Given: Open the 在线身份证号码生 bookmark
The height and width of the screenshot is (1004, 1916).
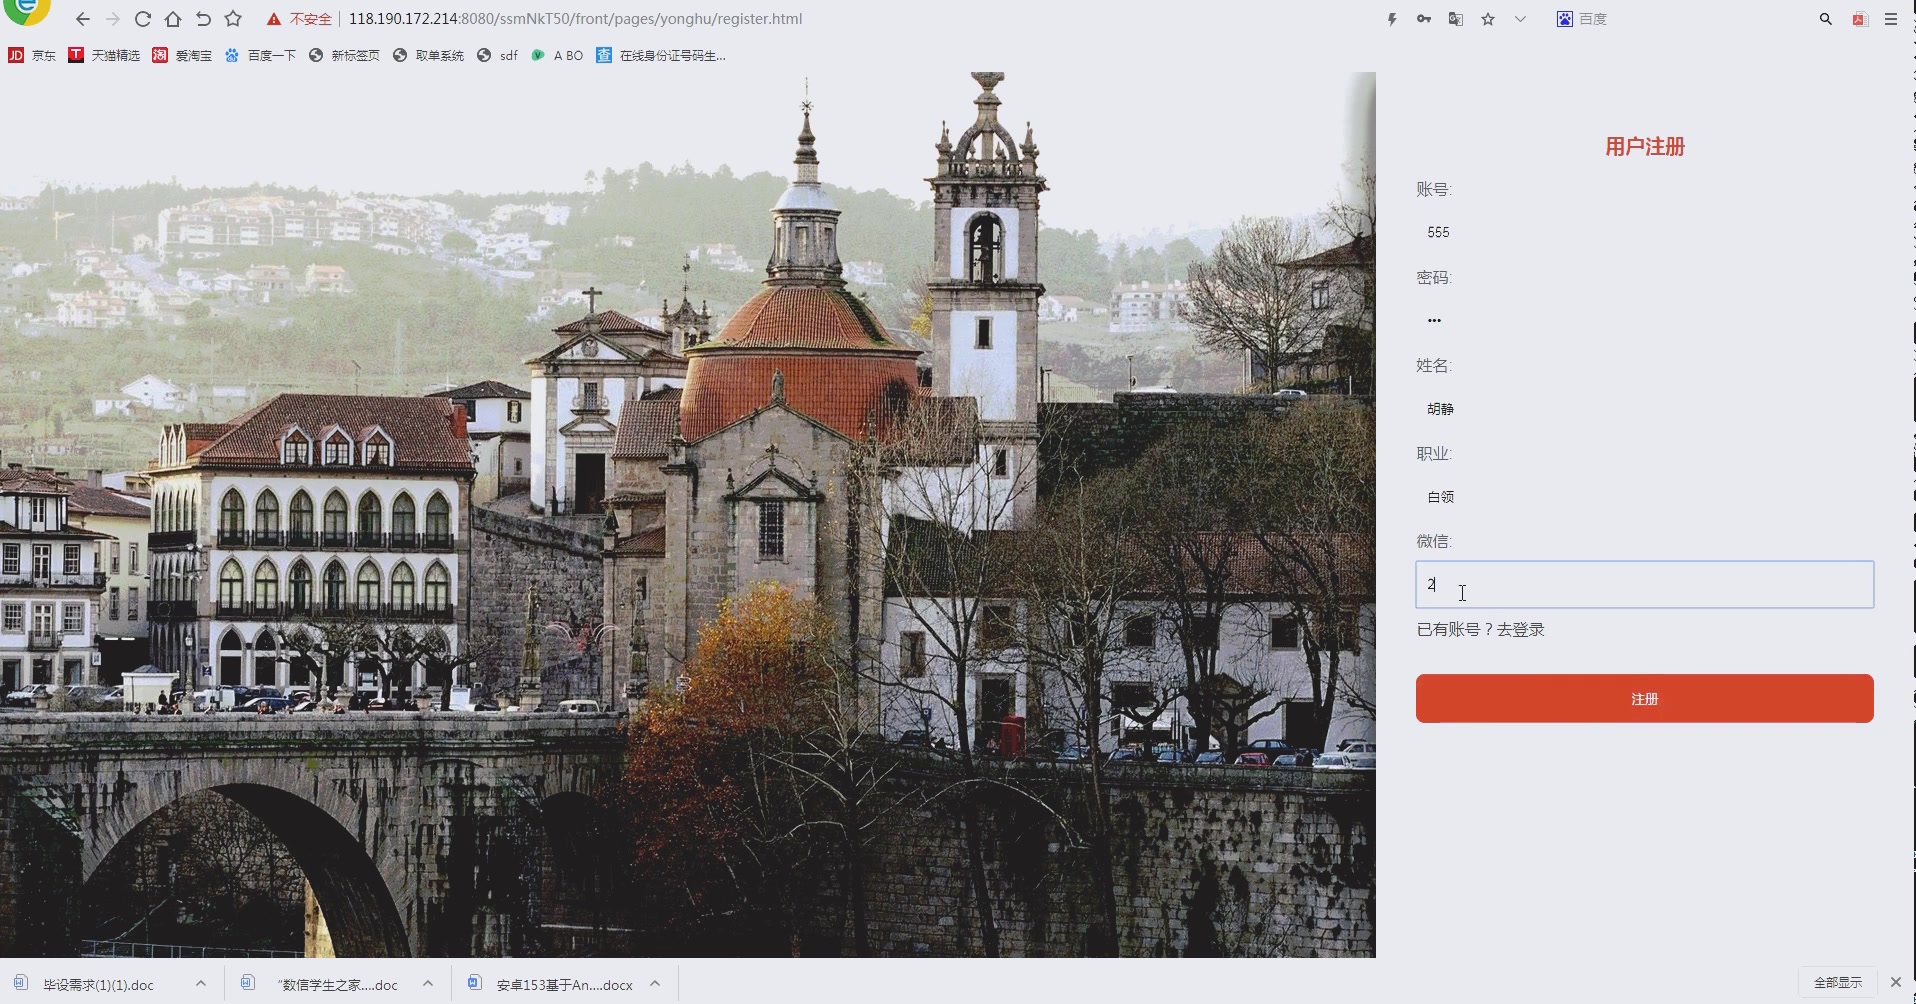Looking at the screenshot, I should click(x=660, y=55).
